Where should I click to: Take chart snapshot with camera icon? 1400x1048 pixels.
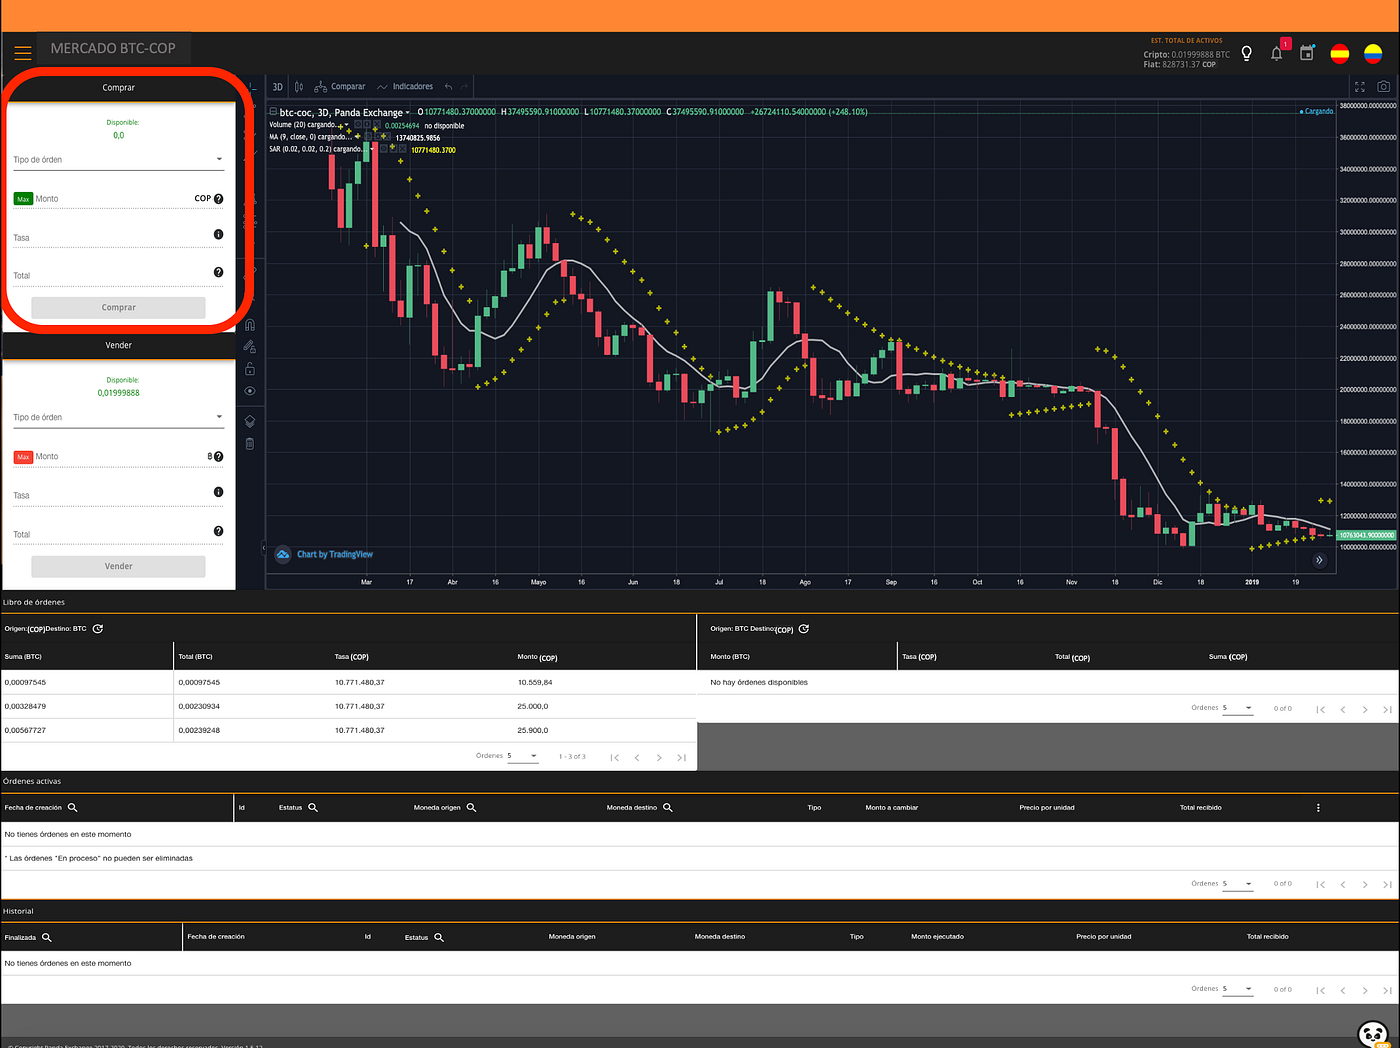(x=1383, y=87)
